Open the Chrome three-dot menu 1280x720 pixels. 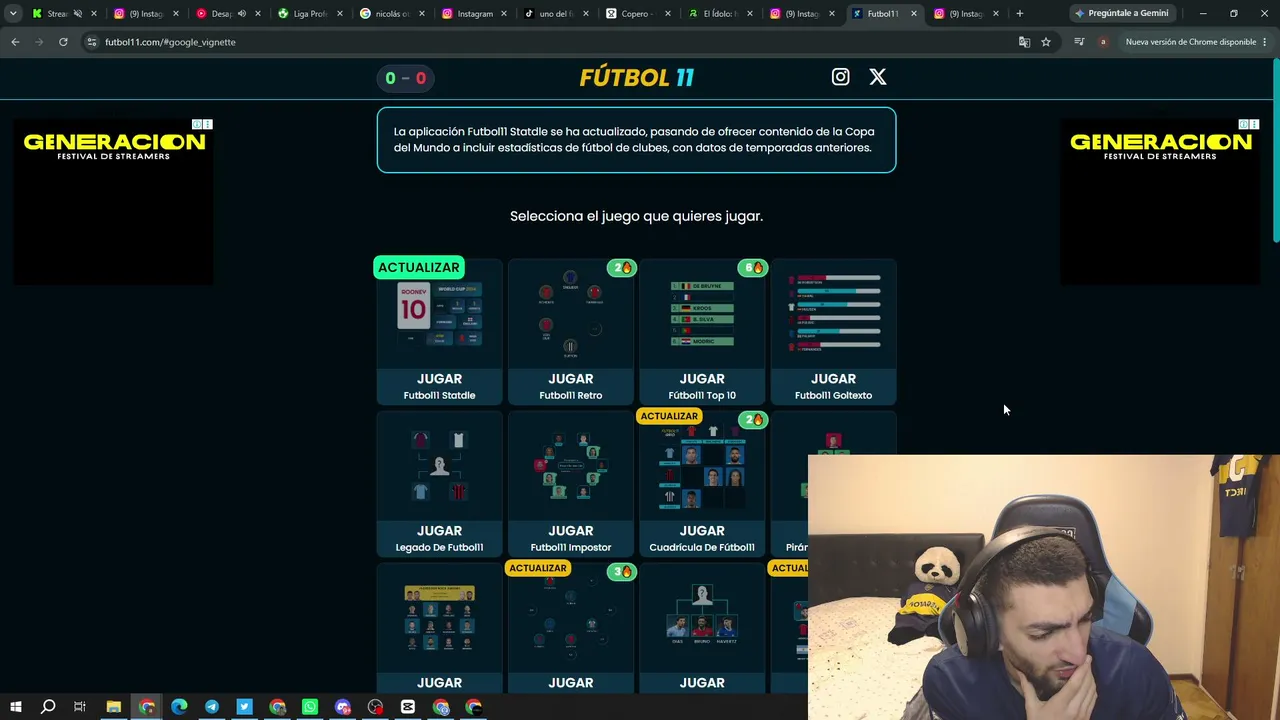pyautogui.click(x=1265, y=42)
